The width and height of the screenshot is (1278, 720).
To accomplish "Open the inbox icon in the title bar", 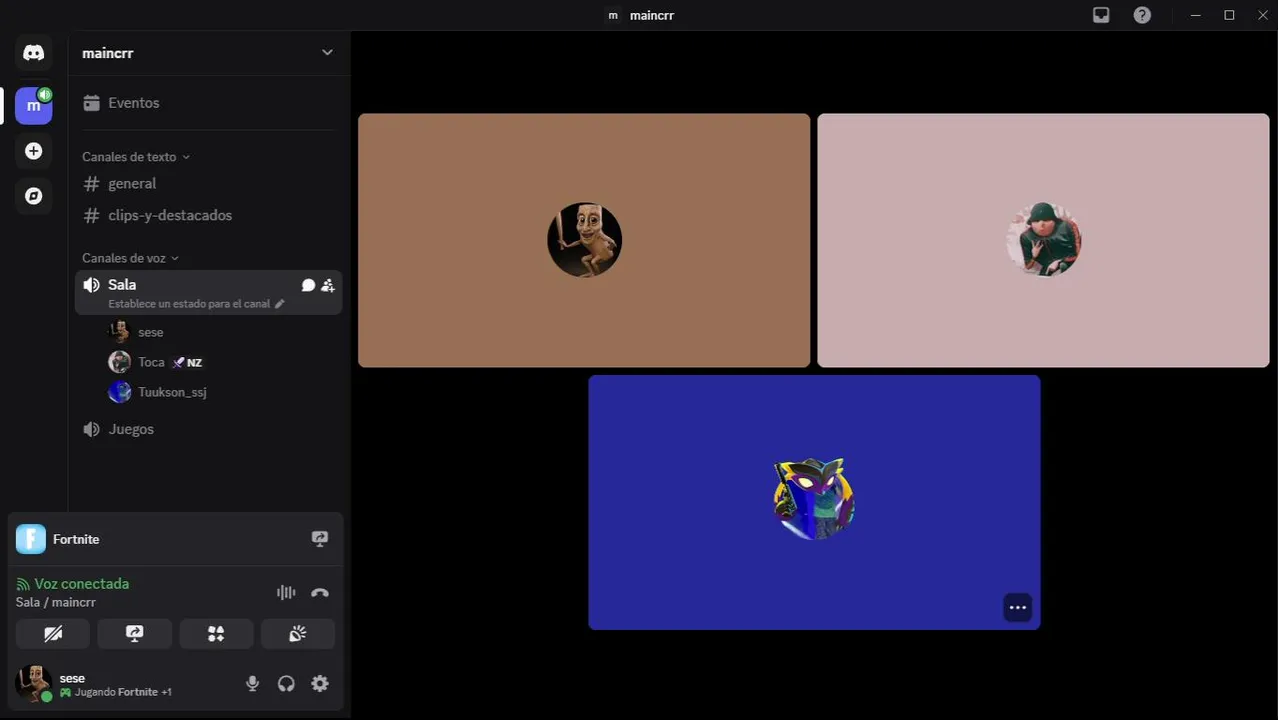I will (1101, 15).
